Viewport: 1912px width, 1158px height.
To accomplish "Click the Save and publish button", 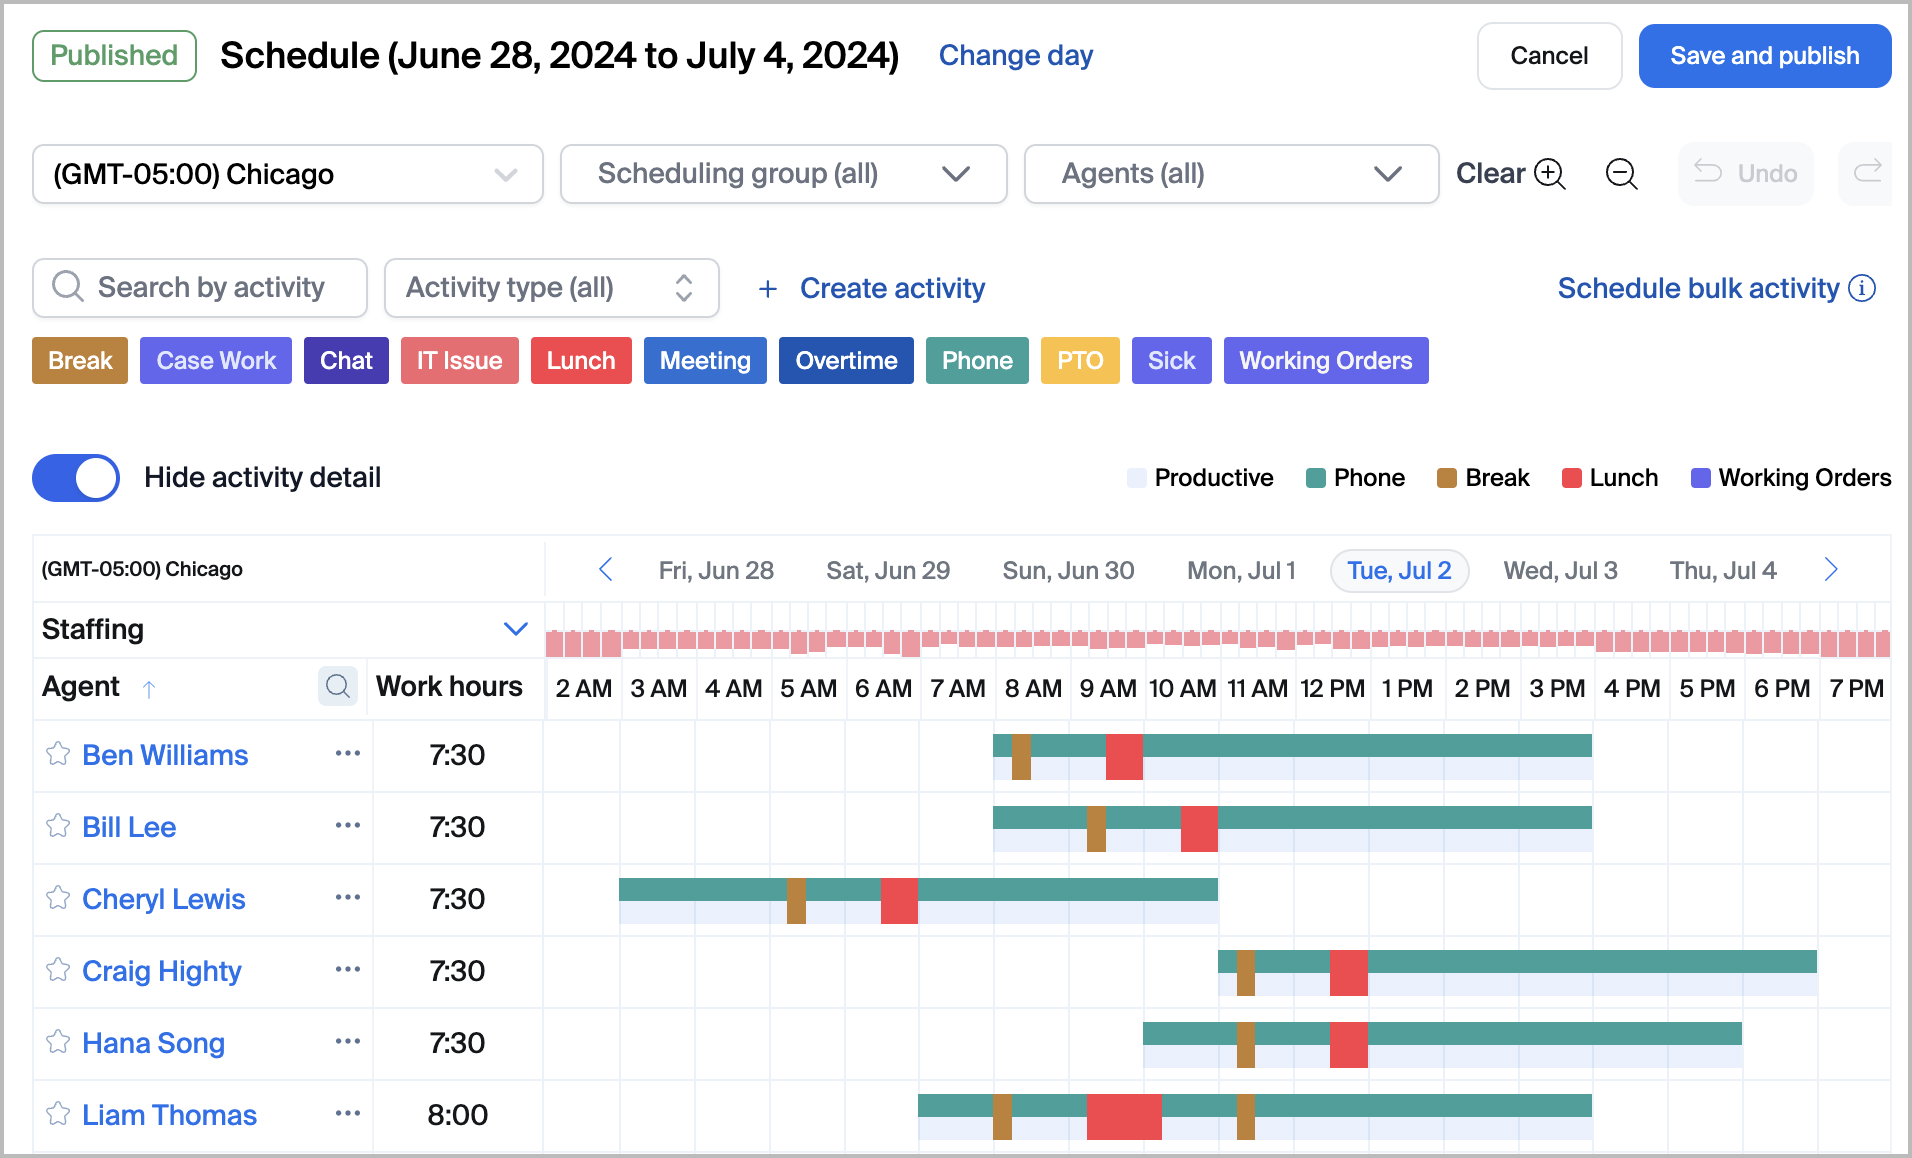I will point(1764,56).
